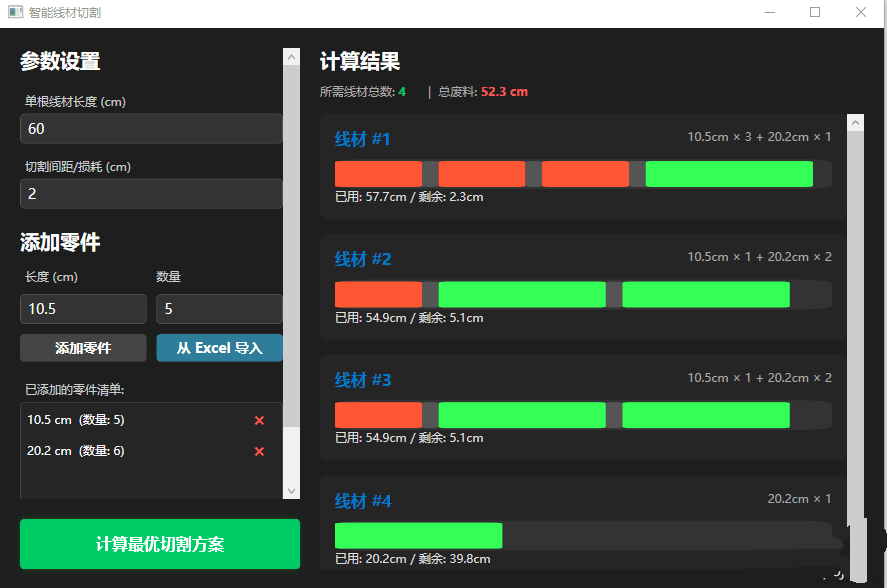
Task: Remove the 20.2 cm part with red X
Action: pos(259,452)
